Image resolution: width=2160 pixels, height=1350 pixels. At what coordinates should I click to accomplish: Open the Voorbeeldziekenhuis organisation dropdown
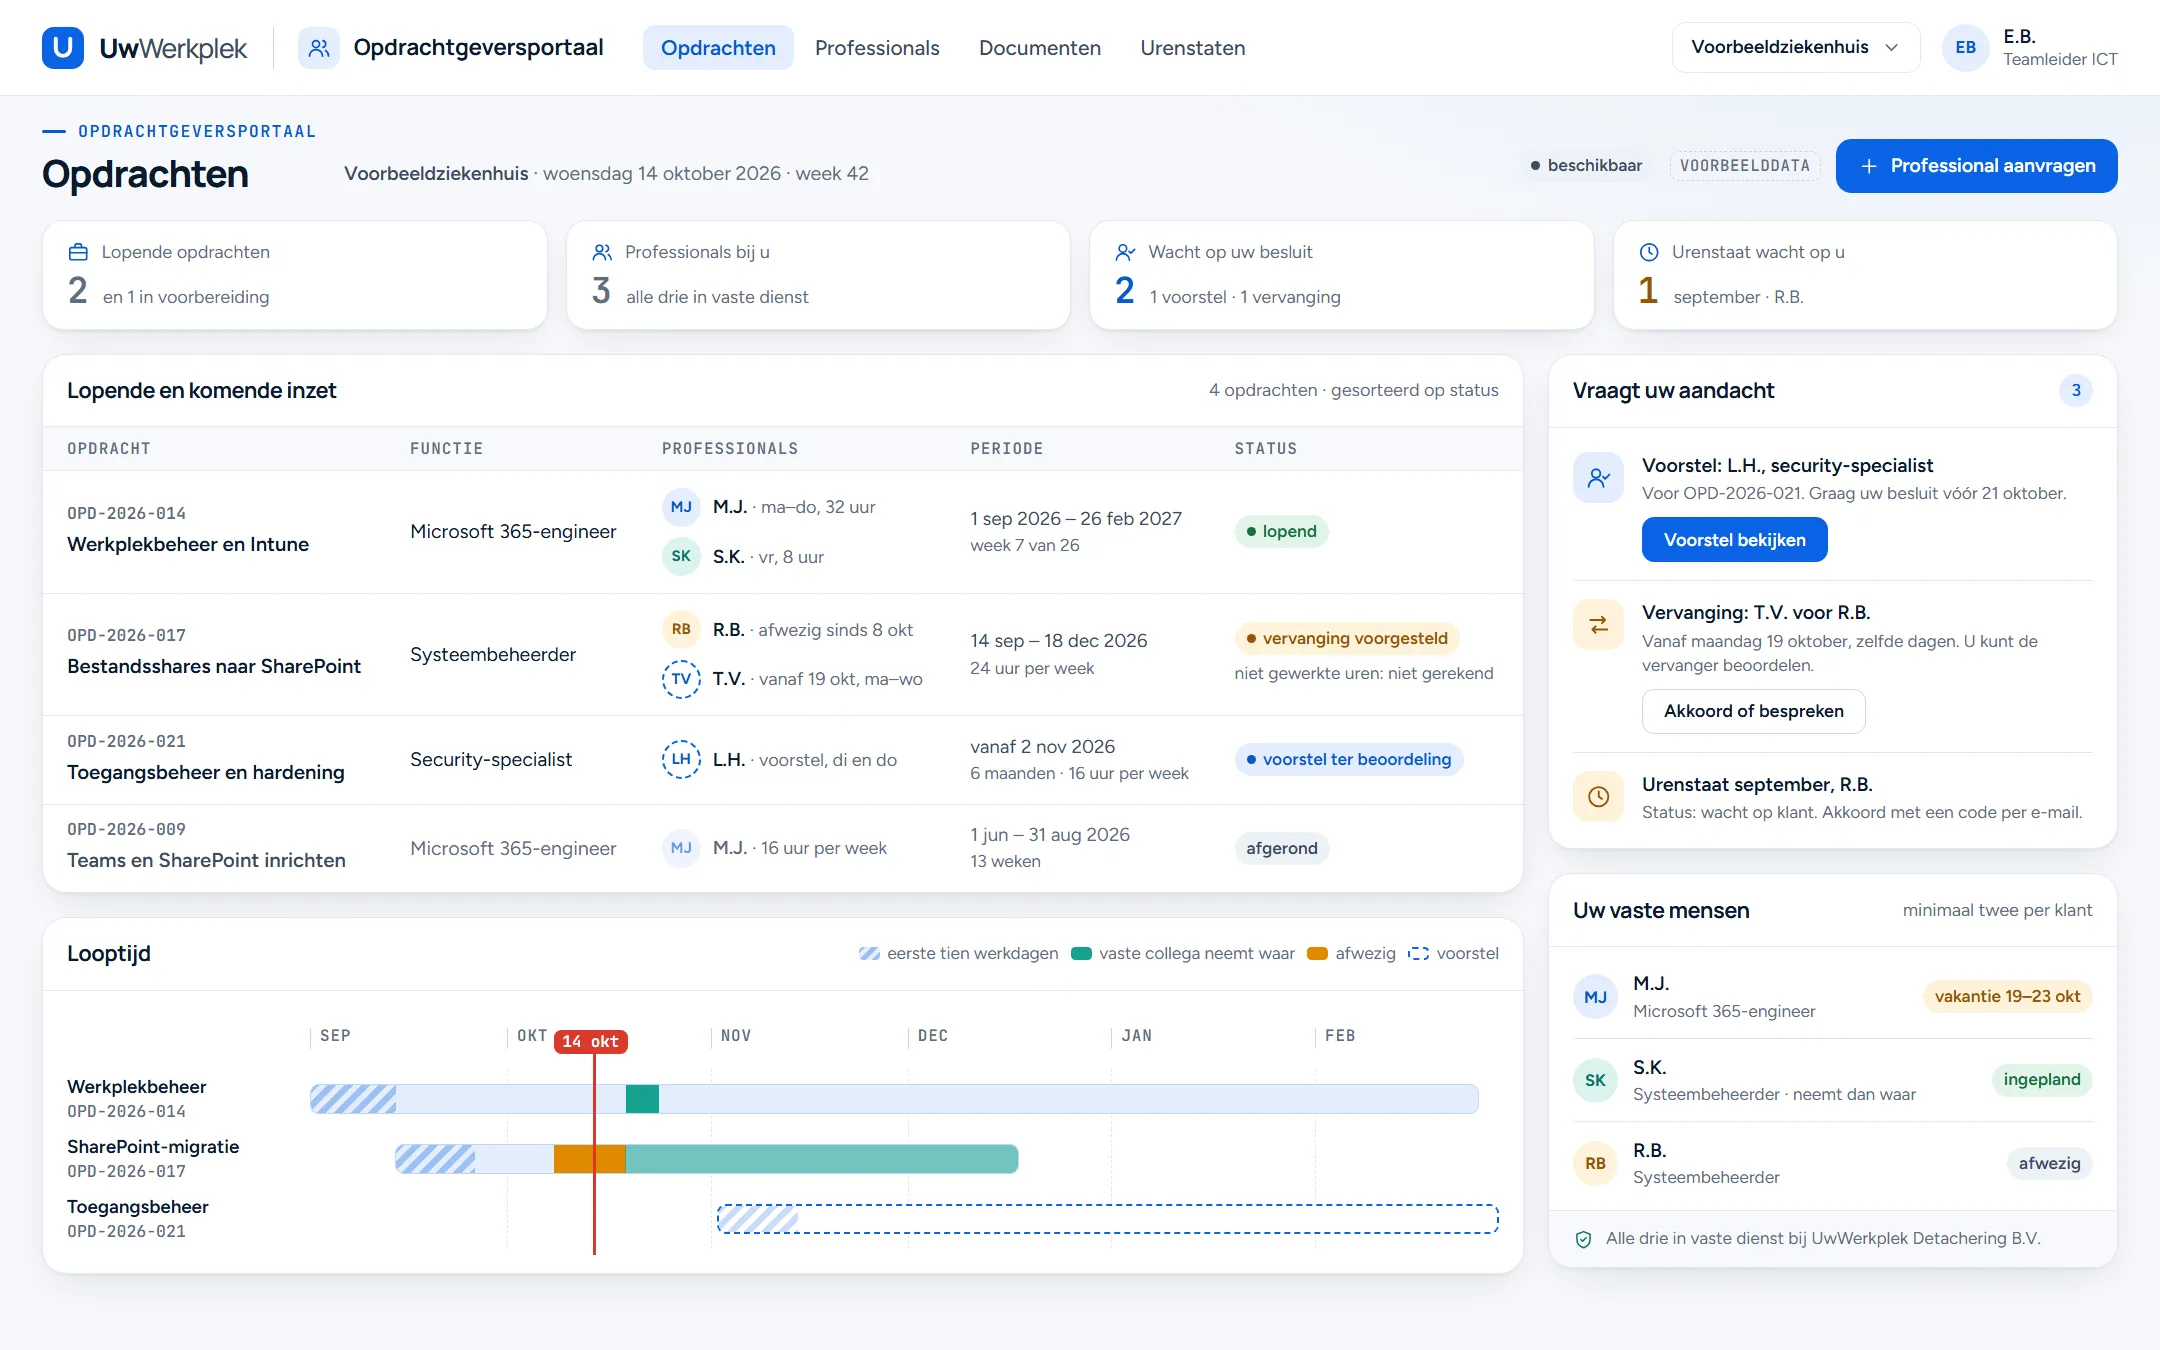1795,47
